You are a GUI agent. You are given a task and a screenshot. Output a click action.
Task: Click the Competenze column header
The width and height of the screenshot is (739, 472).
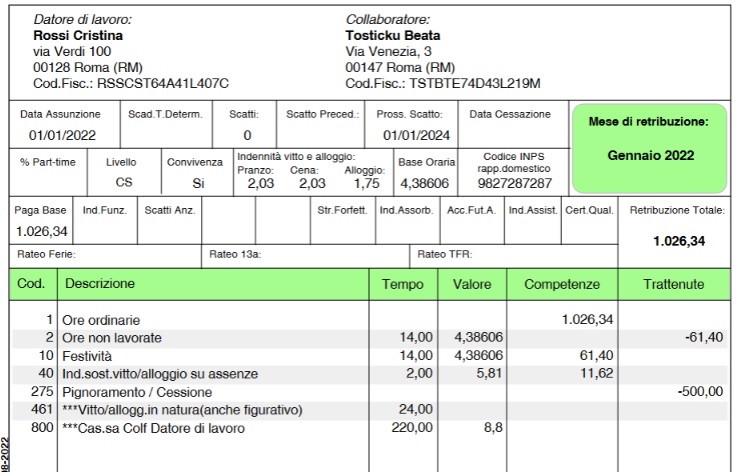(x=562, y=284)
